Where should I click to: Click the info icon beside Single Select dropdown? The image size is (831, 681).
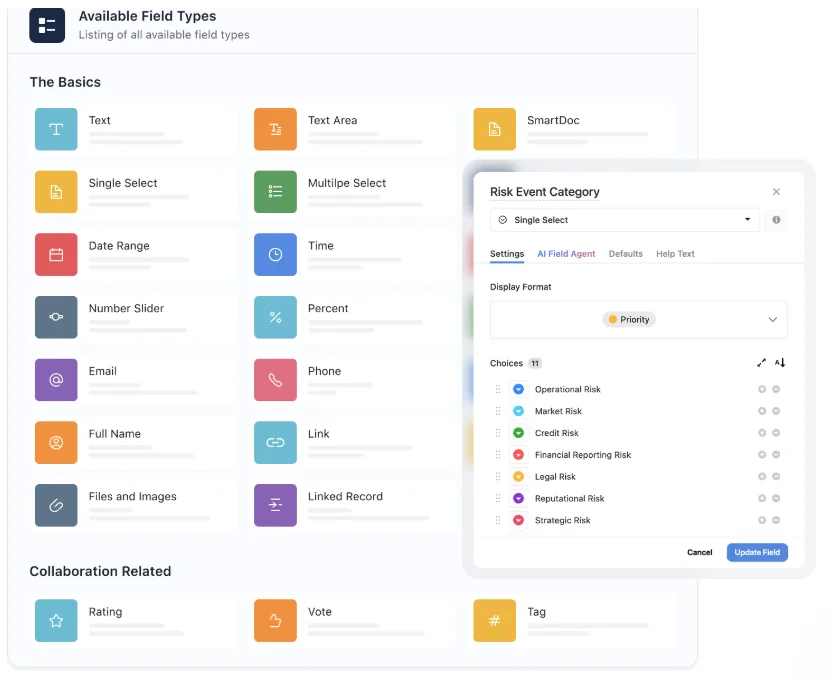click(776, 219)
